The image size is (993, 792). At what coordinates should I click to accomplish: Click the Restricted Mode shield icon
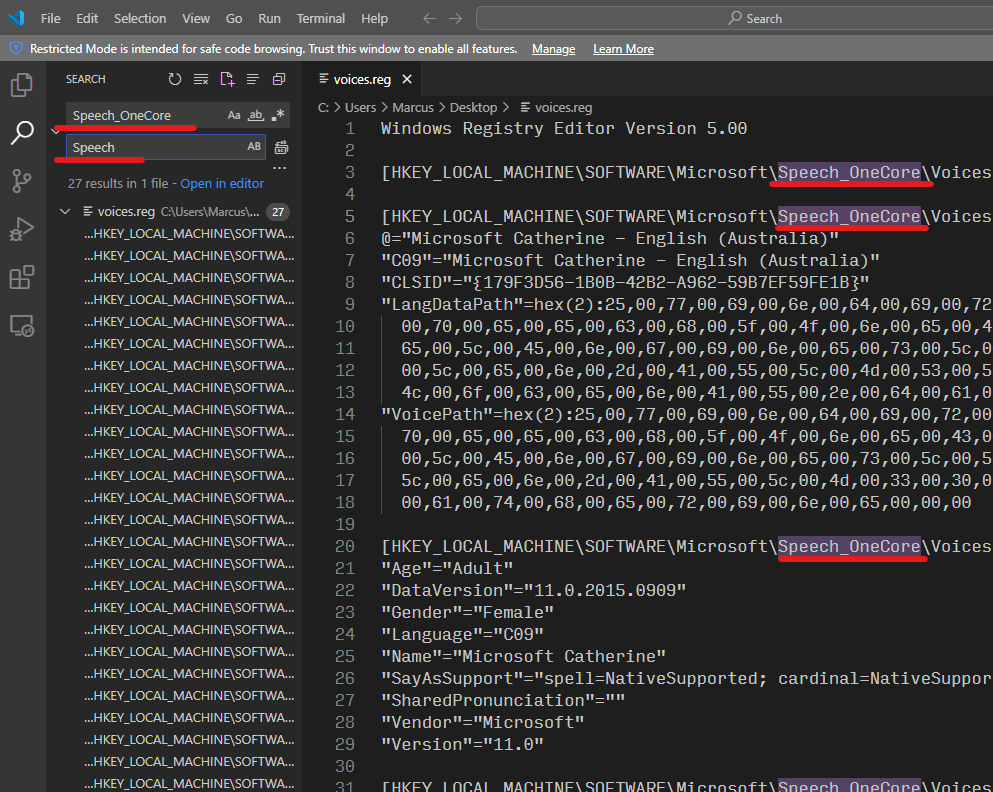[16, 48]
